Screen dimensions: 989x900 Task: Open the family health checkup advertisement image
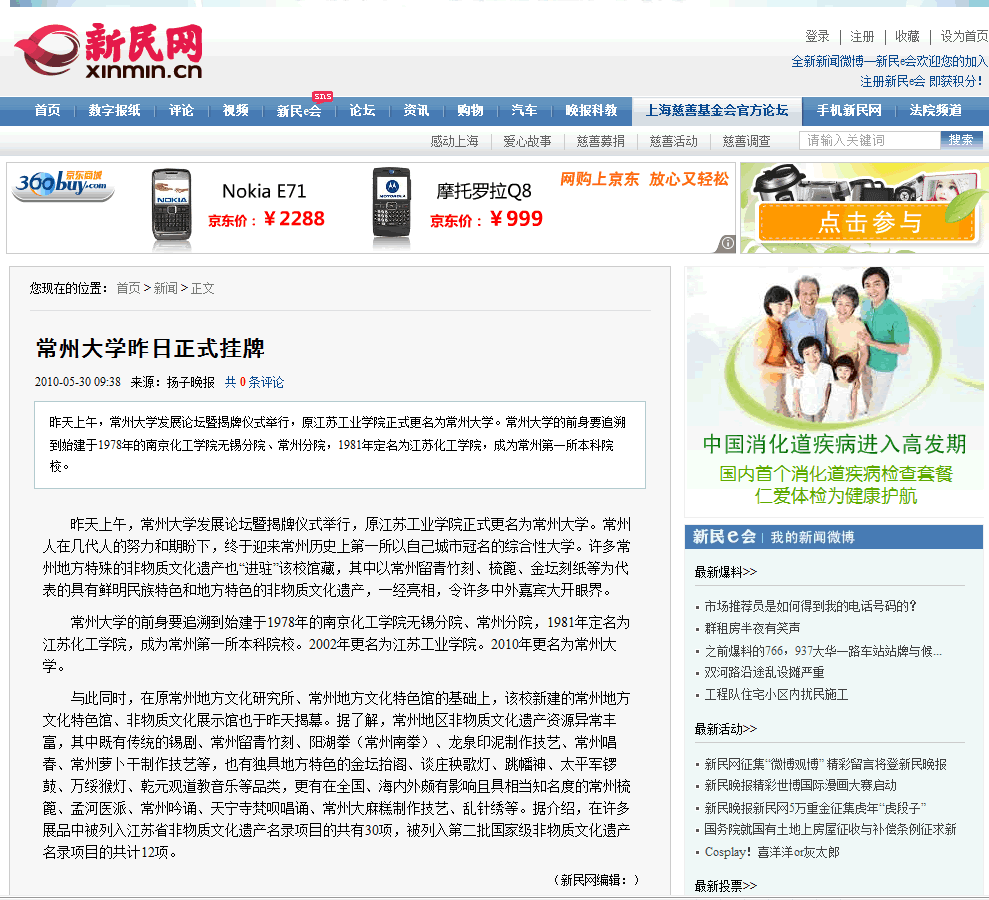[x=834, y=390]
